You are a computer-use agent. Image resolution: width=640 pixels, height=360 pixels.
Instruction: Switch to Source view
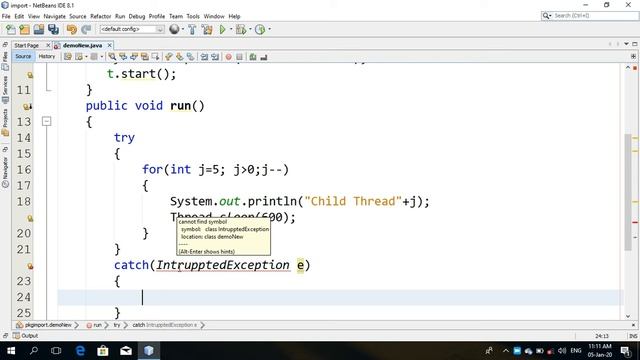click(x=23, y=57)
